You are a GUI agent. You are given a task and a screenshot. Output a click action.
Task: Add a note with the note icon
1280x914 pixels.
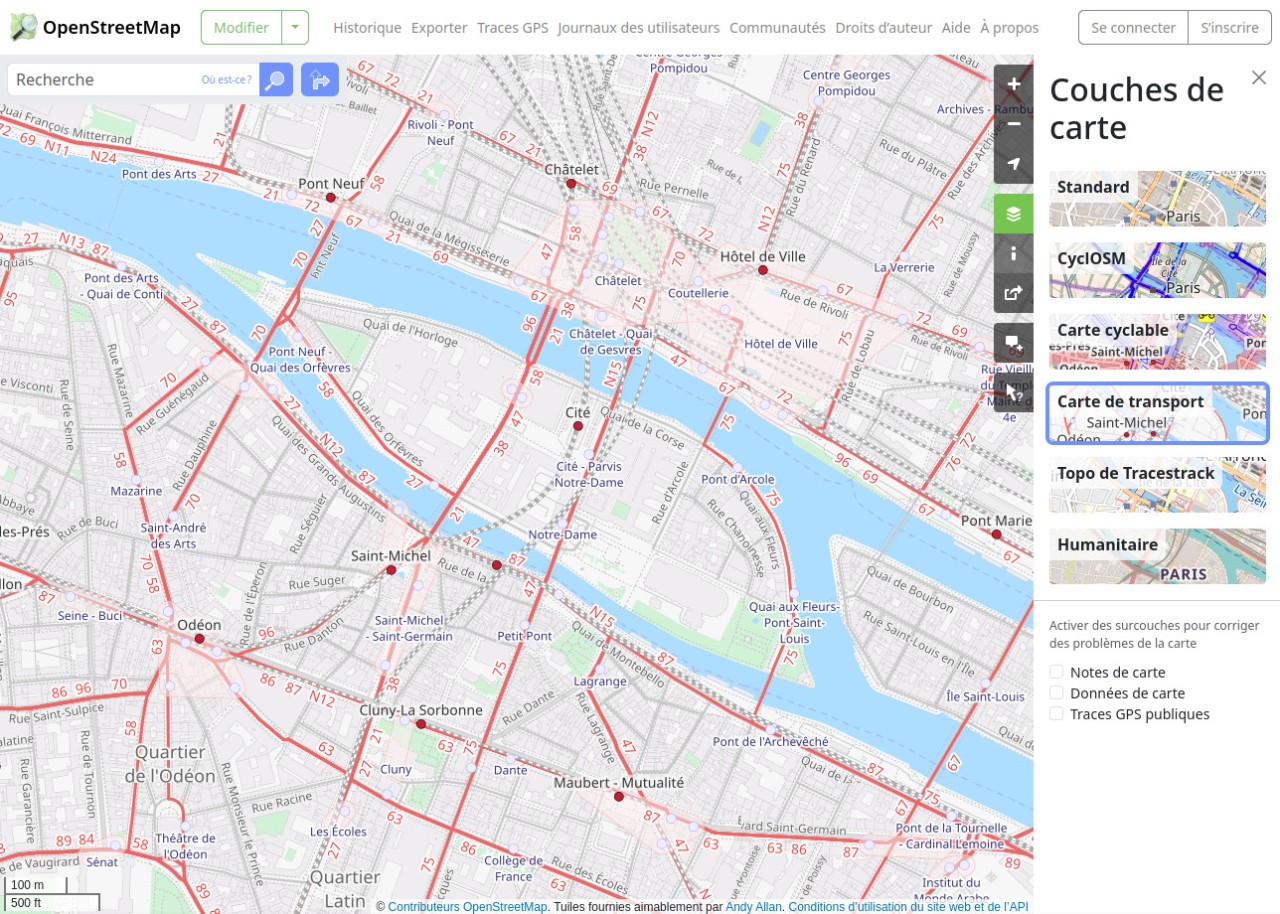(1014, 342)
